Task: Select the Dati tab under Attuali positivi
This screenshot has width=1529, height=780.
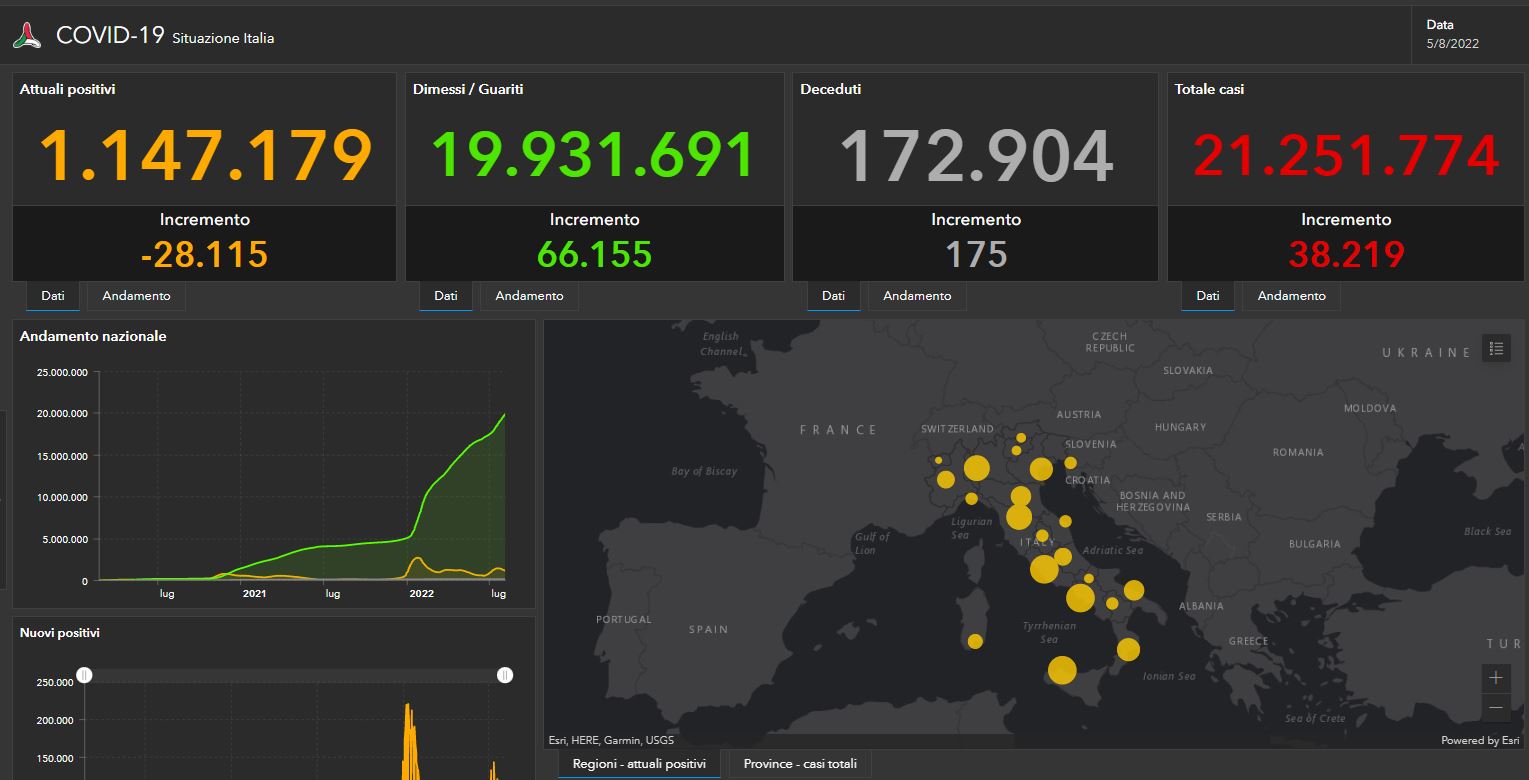Action: pyautogui.click(x=53, y=296)
